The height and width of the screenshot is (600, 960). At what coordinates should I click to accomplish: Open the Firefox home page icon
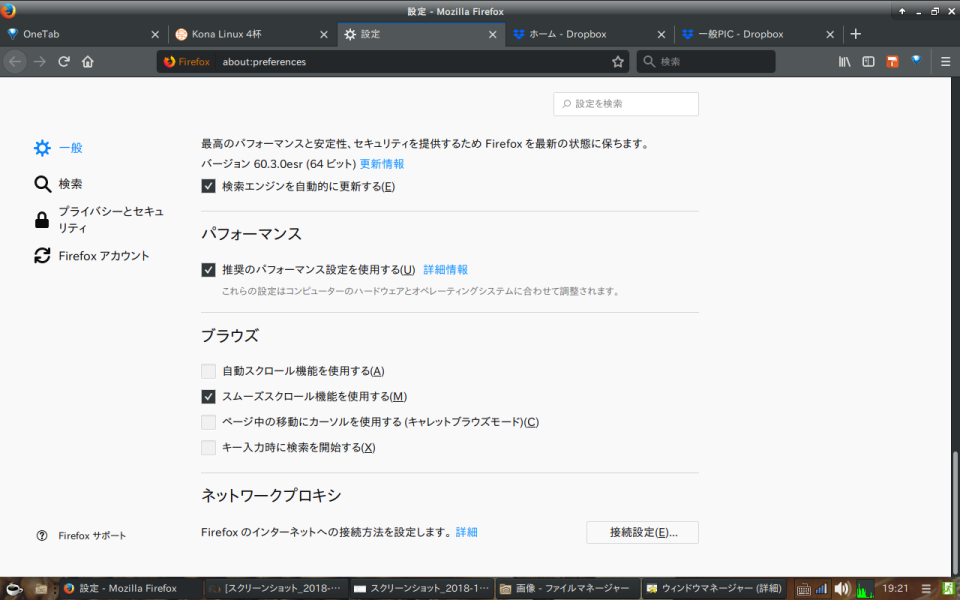coord(88,61)
